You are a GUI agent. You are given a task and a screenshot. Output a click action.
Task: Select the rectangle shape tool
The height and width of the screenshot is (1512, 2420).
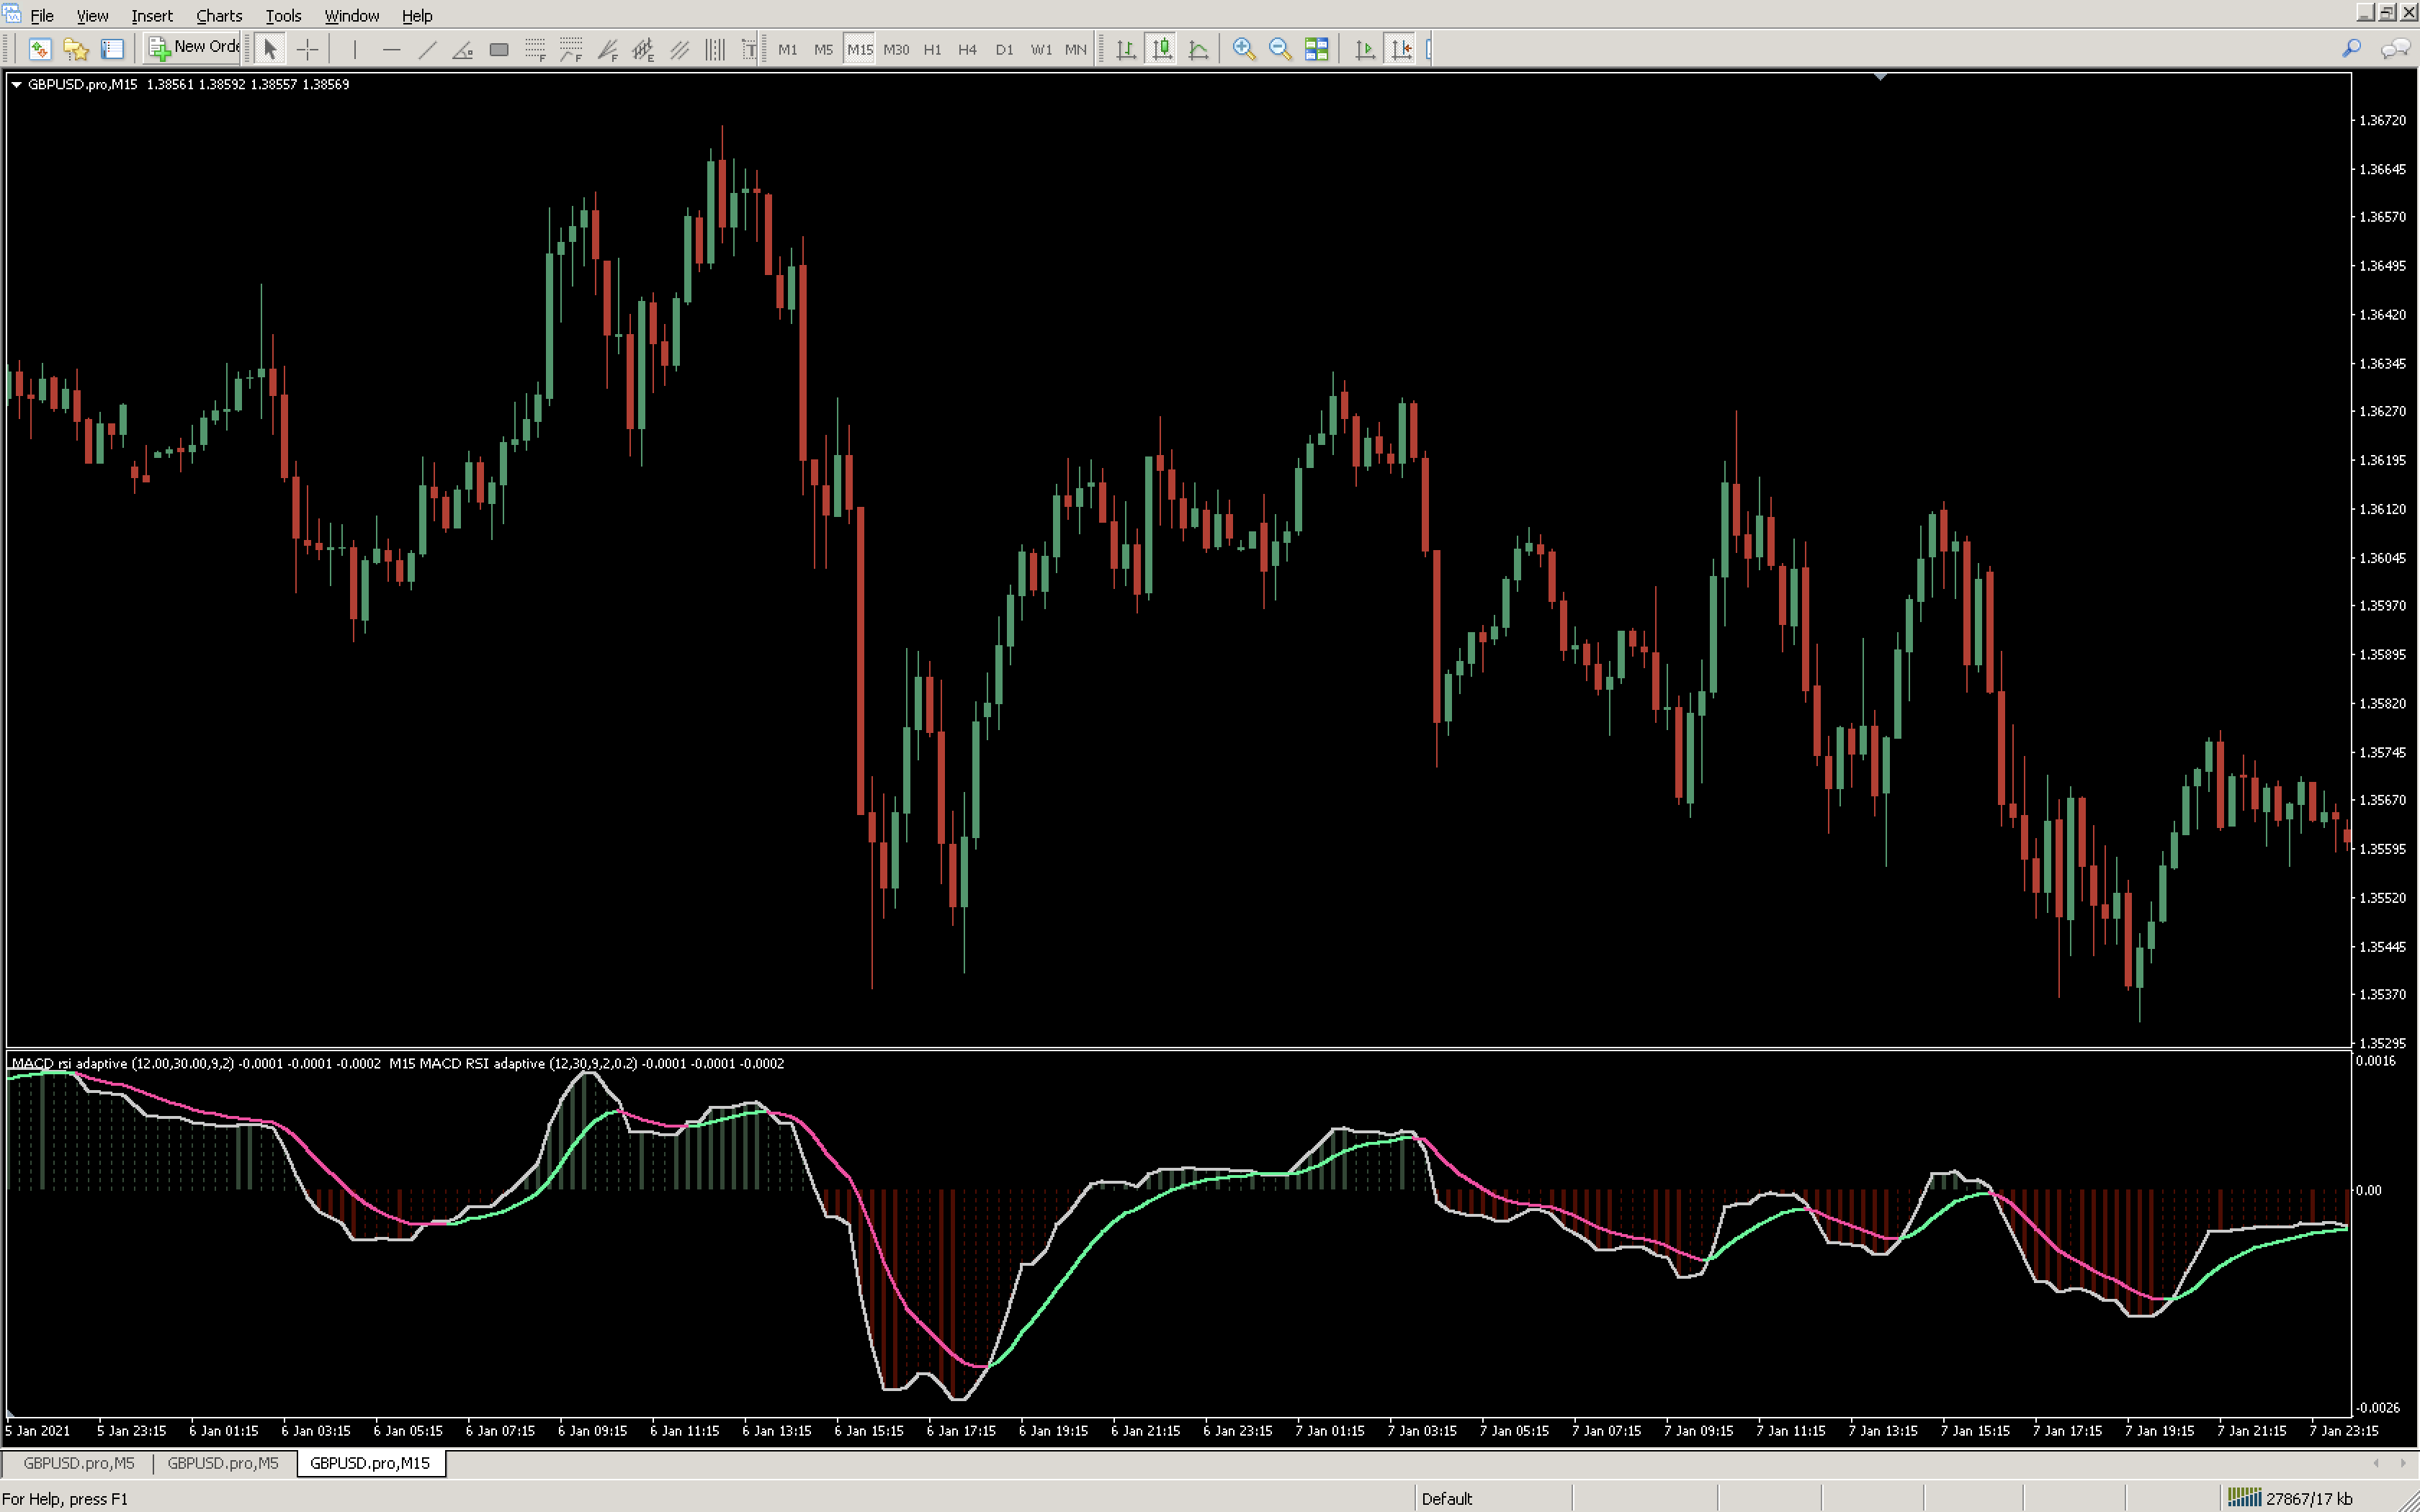click(x=498, y=48)
